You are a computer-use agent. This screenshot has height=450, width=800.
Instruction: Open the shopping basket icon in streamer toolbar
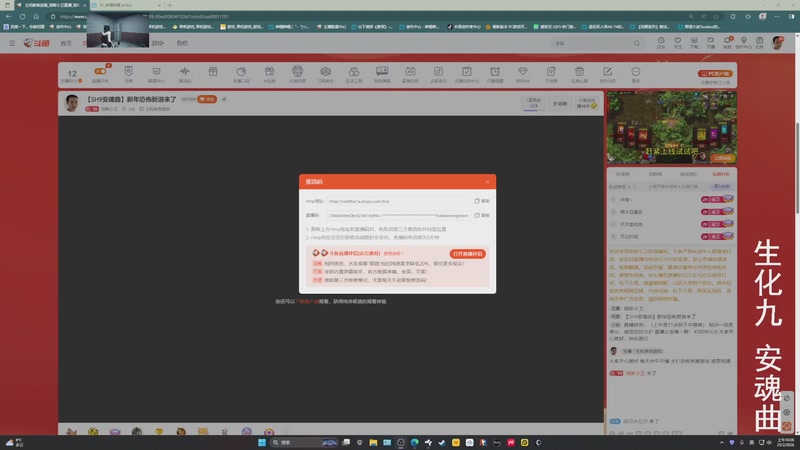click(x=579, y=71)
